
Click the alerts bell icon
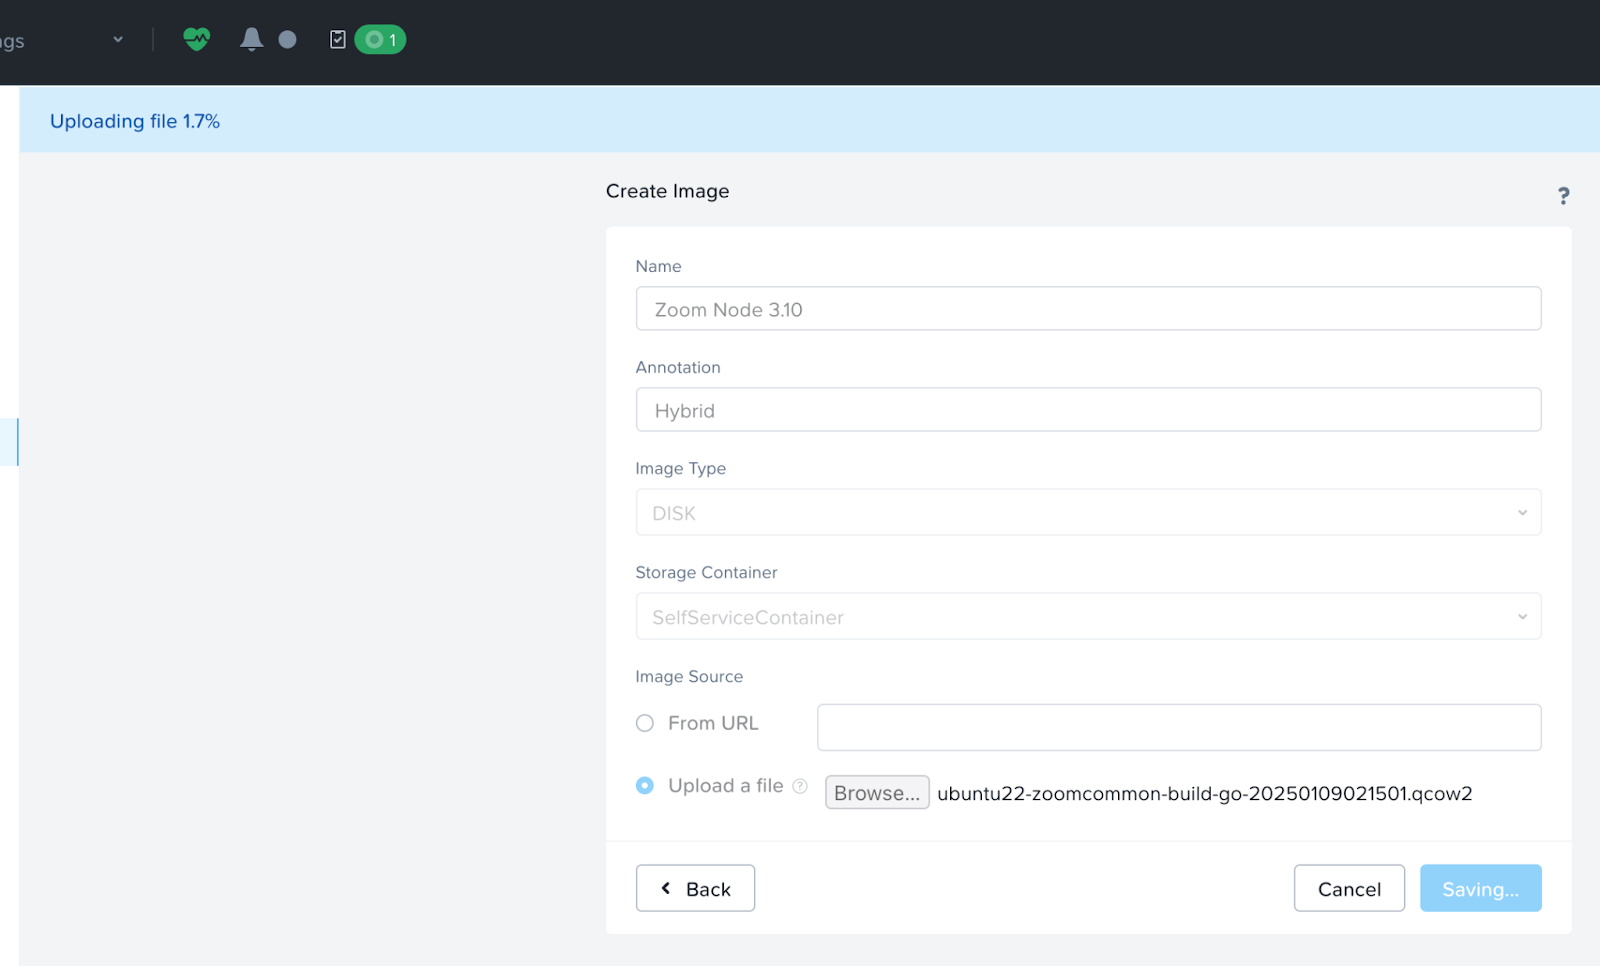click(x=251, y=39)
